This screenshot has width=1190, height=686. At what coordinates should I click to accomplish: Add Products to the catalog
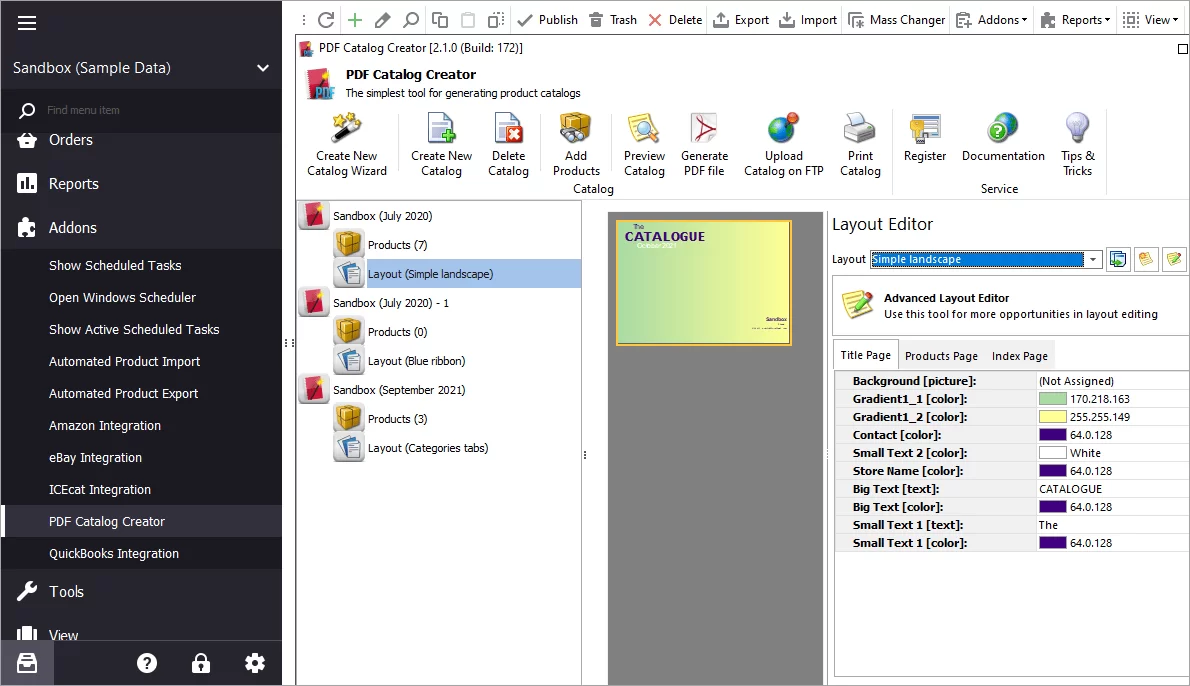click(576, 145)
